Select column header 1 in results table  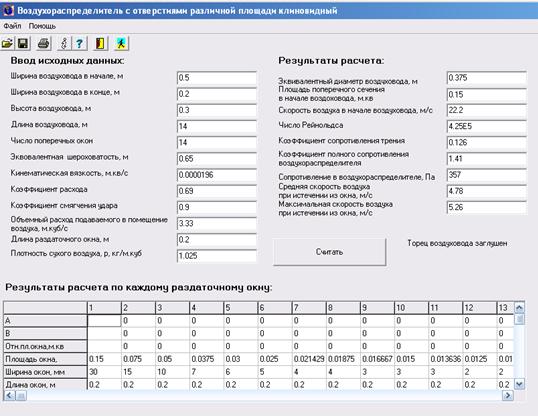104,308
